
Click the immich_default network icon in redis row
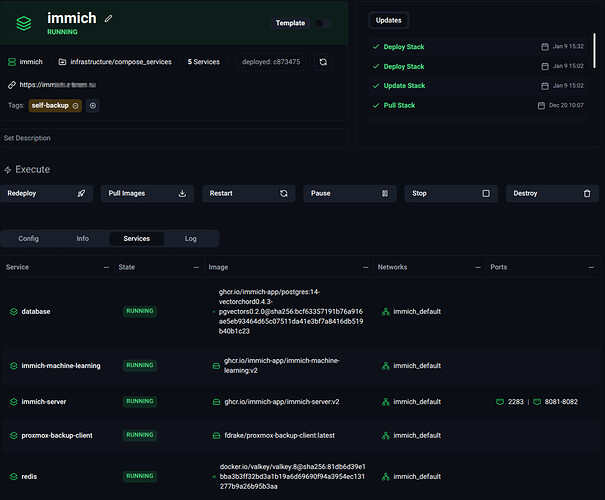pyautogui.click(x=386, y=477)
